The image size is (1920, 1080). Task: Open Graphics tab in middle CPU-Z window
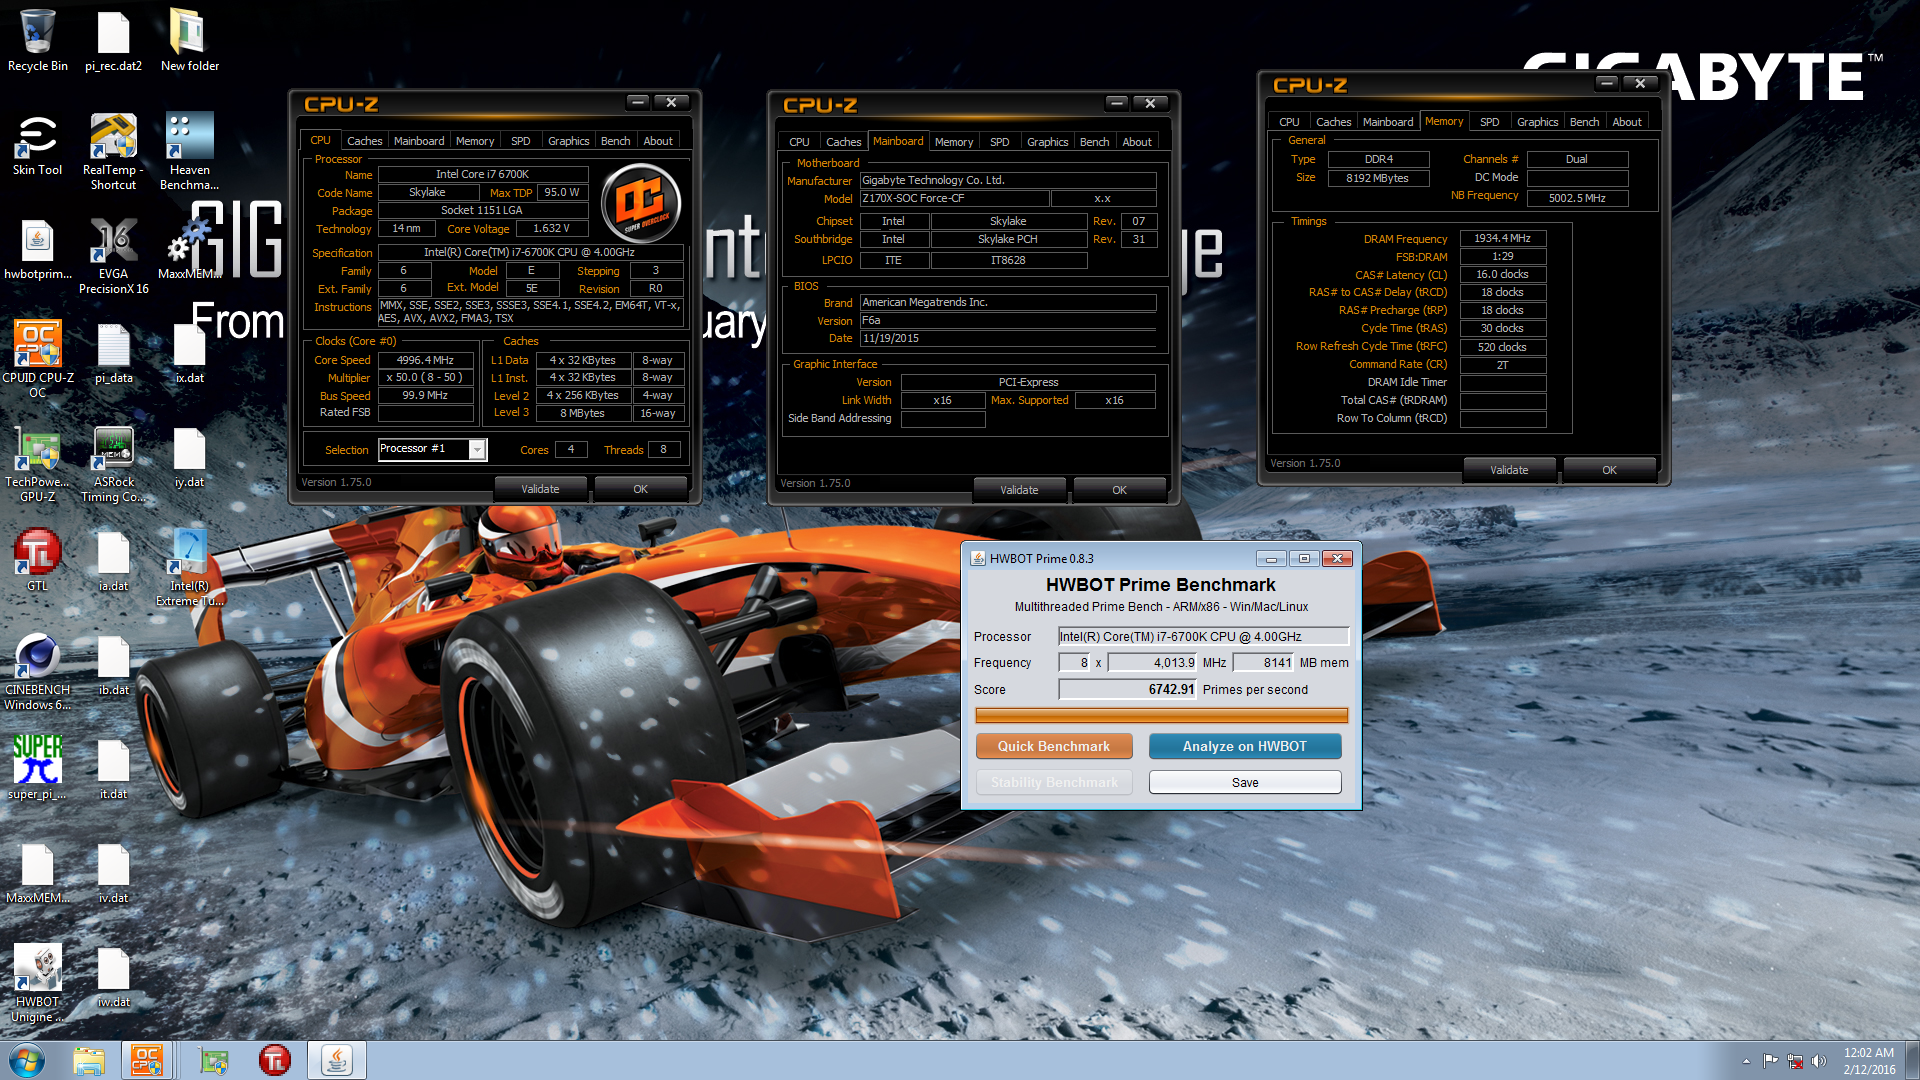pyautogui.click(x=1047, y=142)
